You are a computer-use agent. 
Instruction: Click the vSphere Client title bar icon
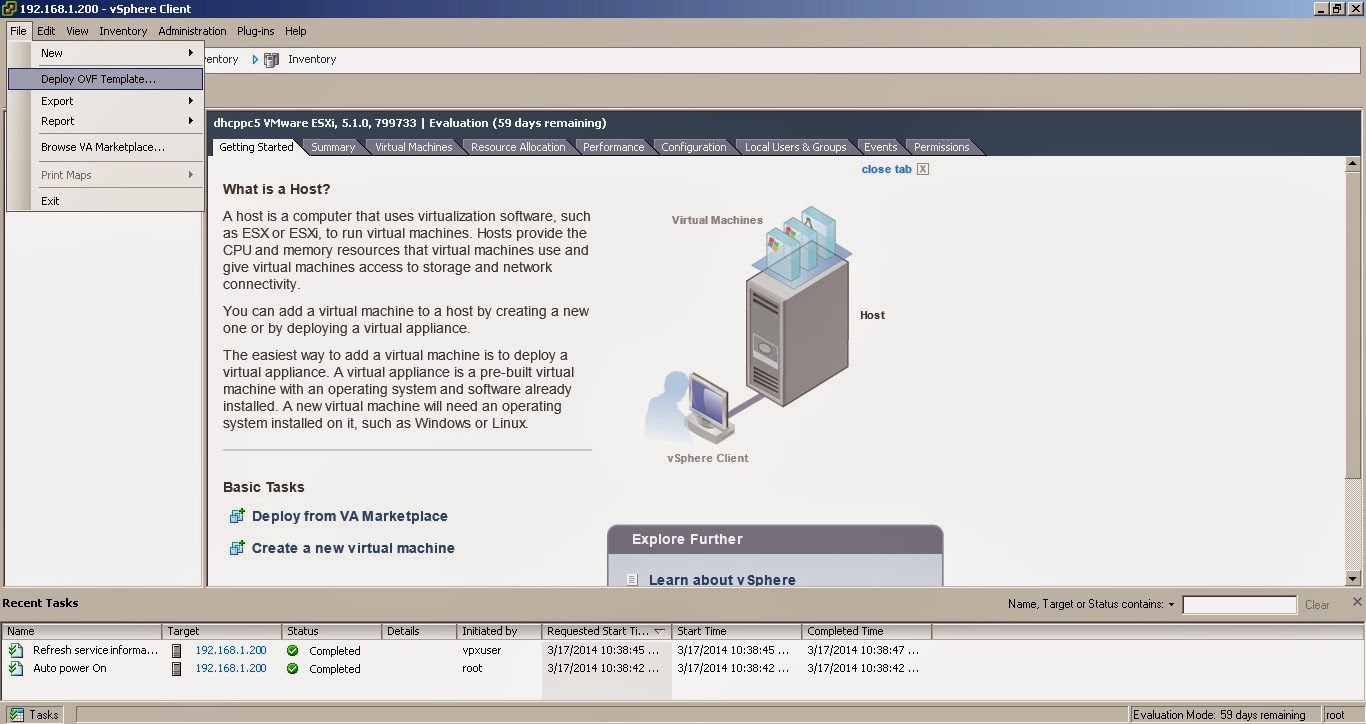8,8
